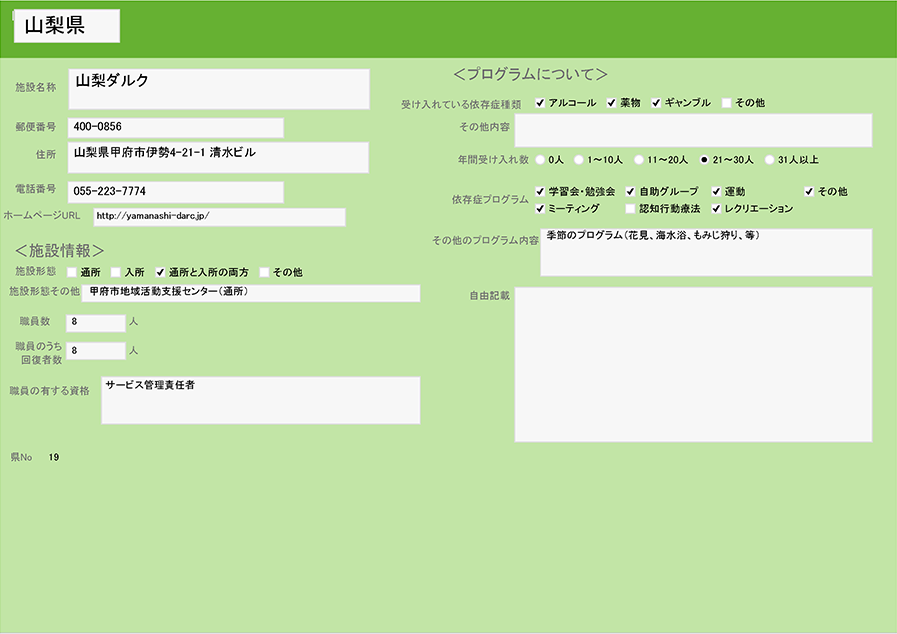Choose the 31人以上 radio button
The height and width of the screenshot is (634, 897).
[769, 159]
